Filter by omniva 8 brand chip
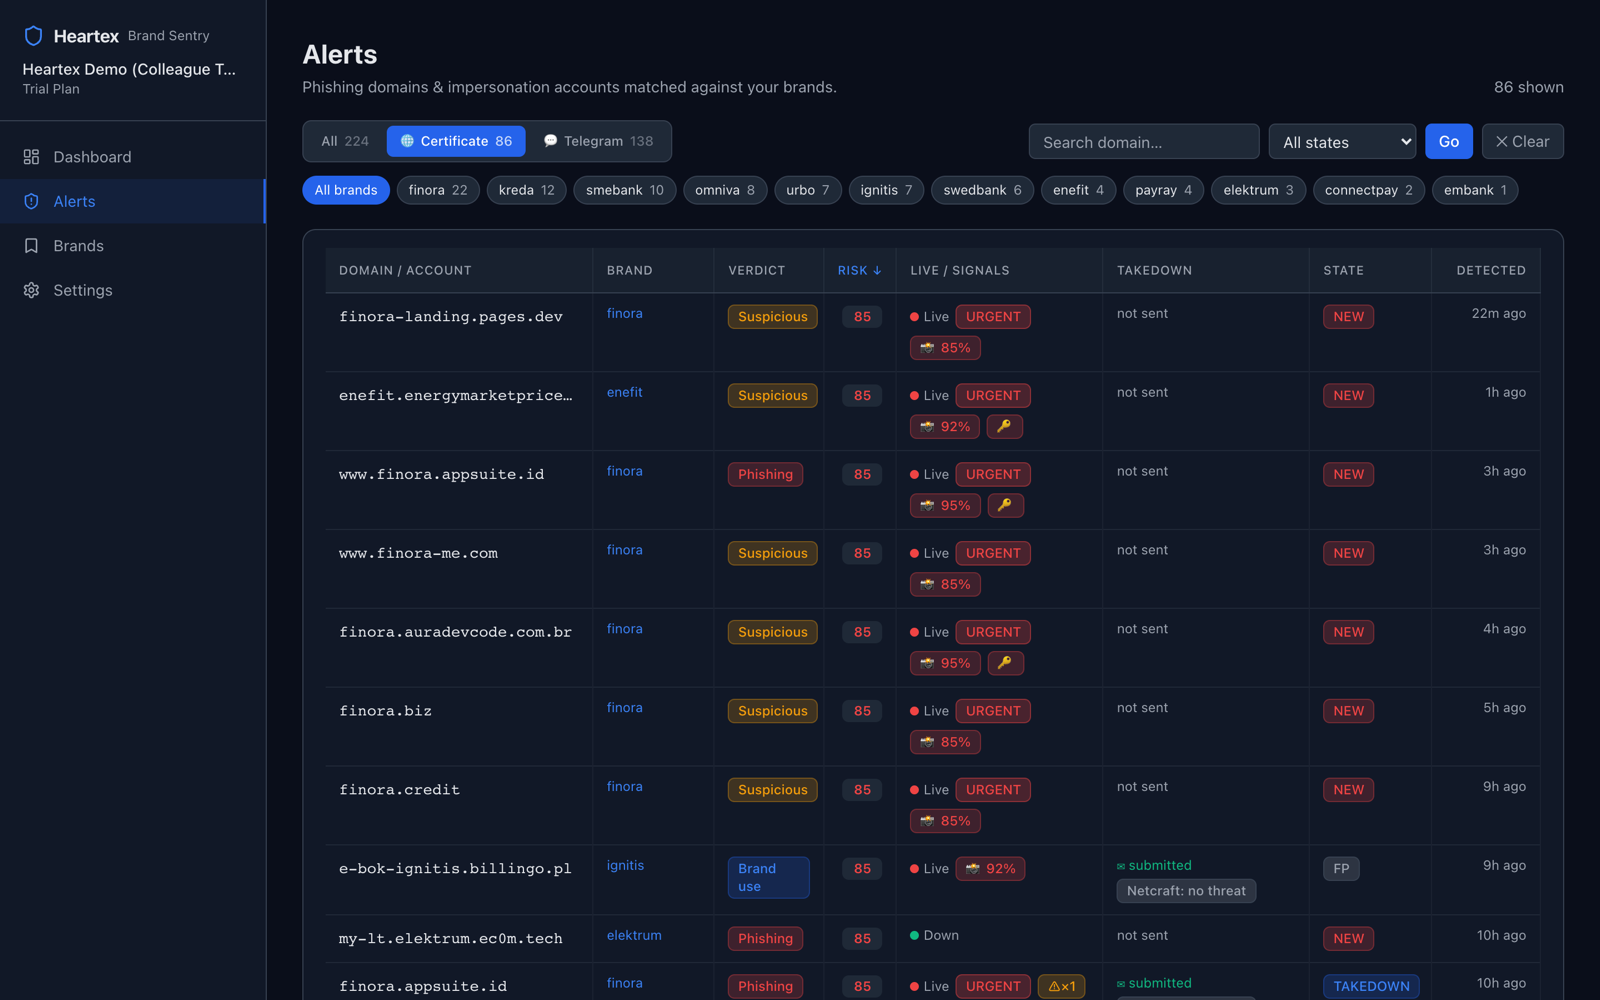1600x1000 pixels. pos(725,190)
